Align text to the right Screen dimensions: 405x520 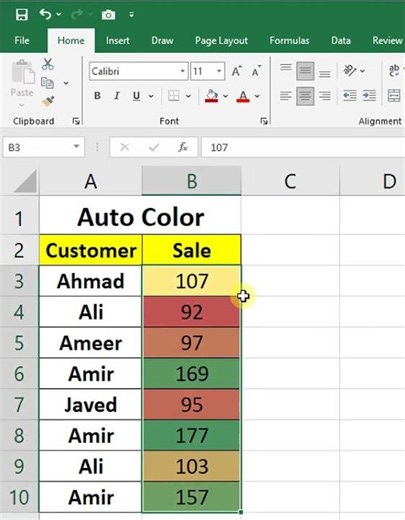[x=324, y=96]
